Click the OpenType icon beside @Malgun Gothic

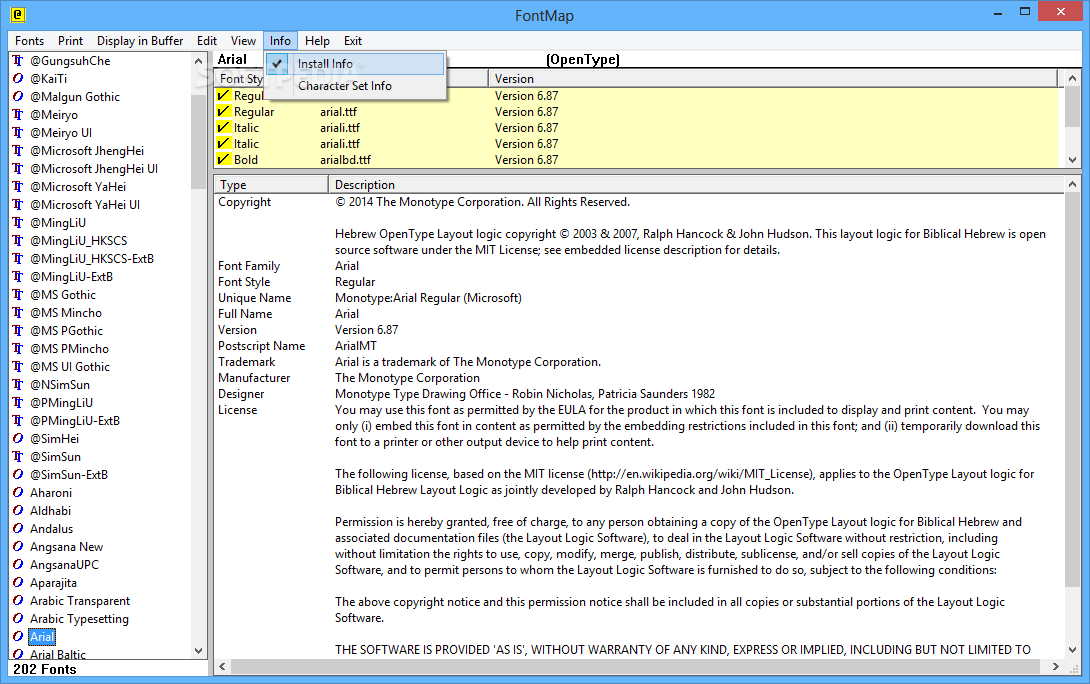point(18,97)
